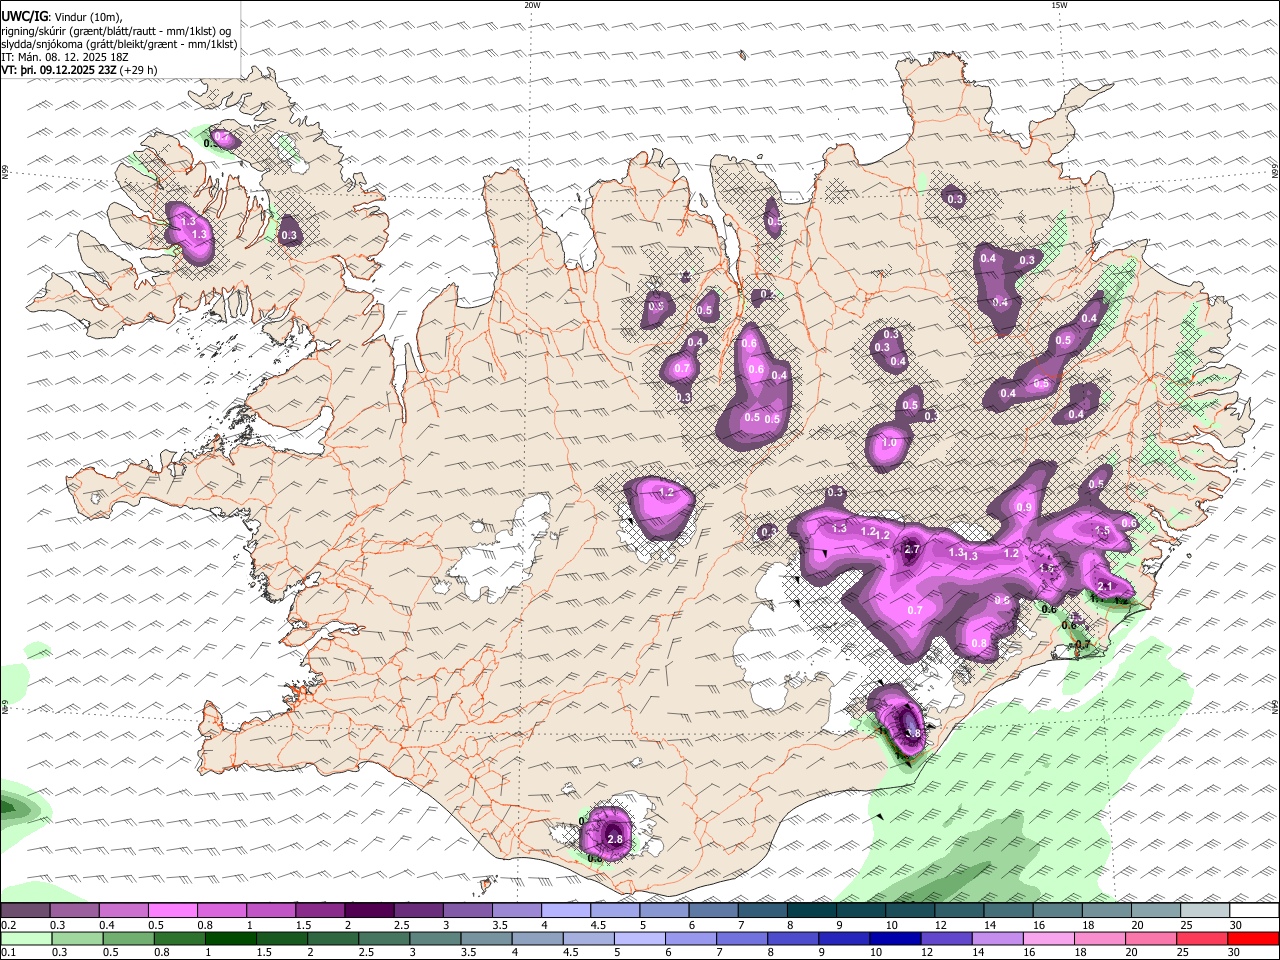
Task: Pick the dark green 1 swatch in lower row
Action: [x=230, y=938]
